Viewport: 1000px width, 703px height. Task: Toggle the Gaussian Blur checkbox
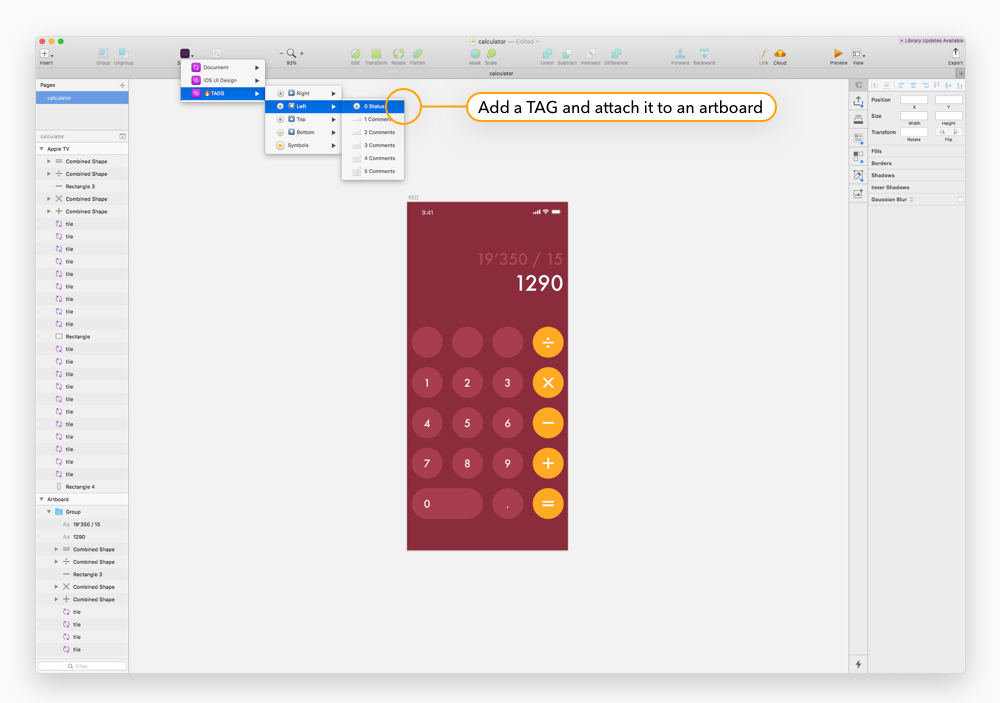(x=960, y=200)
